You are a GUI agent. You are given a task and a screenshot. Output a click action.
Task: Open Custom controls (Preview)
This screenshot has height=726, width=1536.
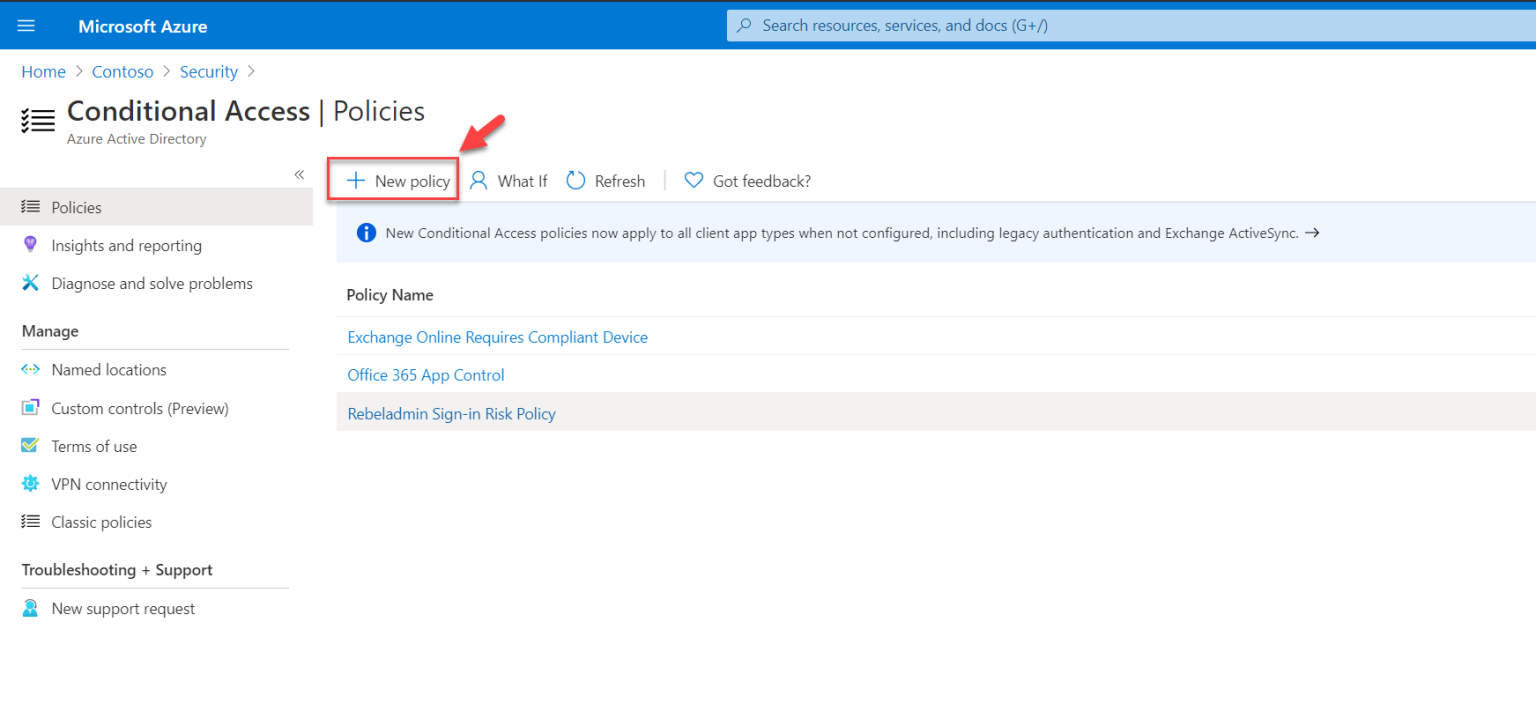point(138,408)
